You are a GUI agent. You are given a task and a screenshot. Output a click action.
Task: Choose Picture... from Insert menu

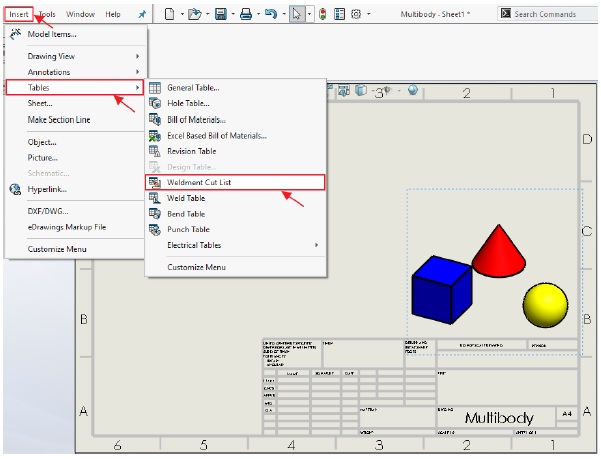point(43,158)
